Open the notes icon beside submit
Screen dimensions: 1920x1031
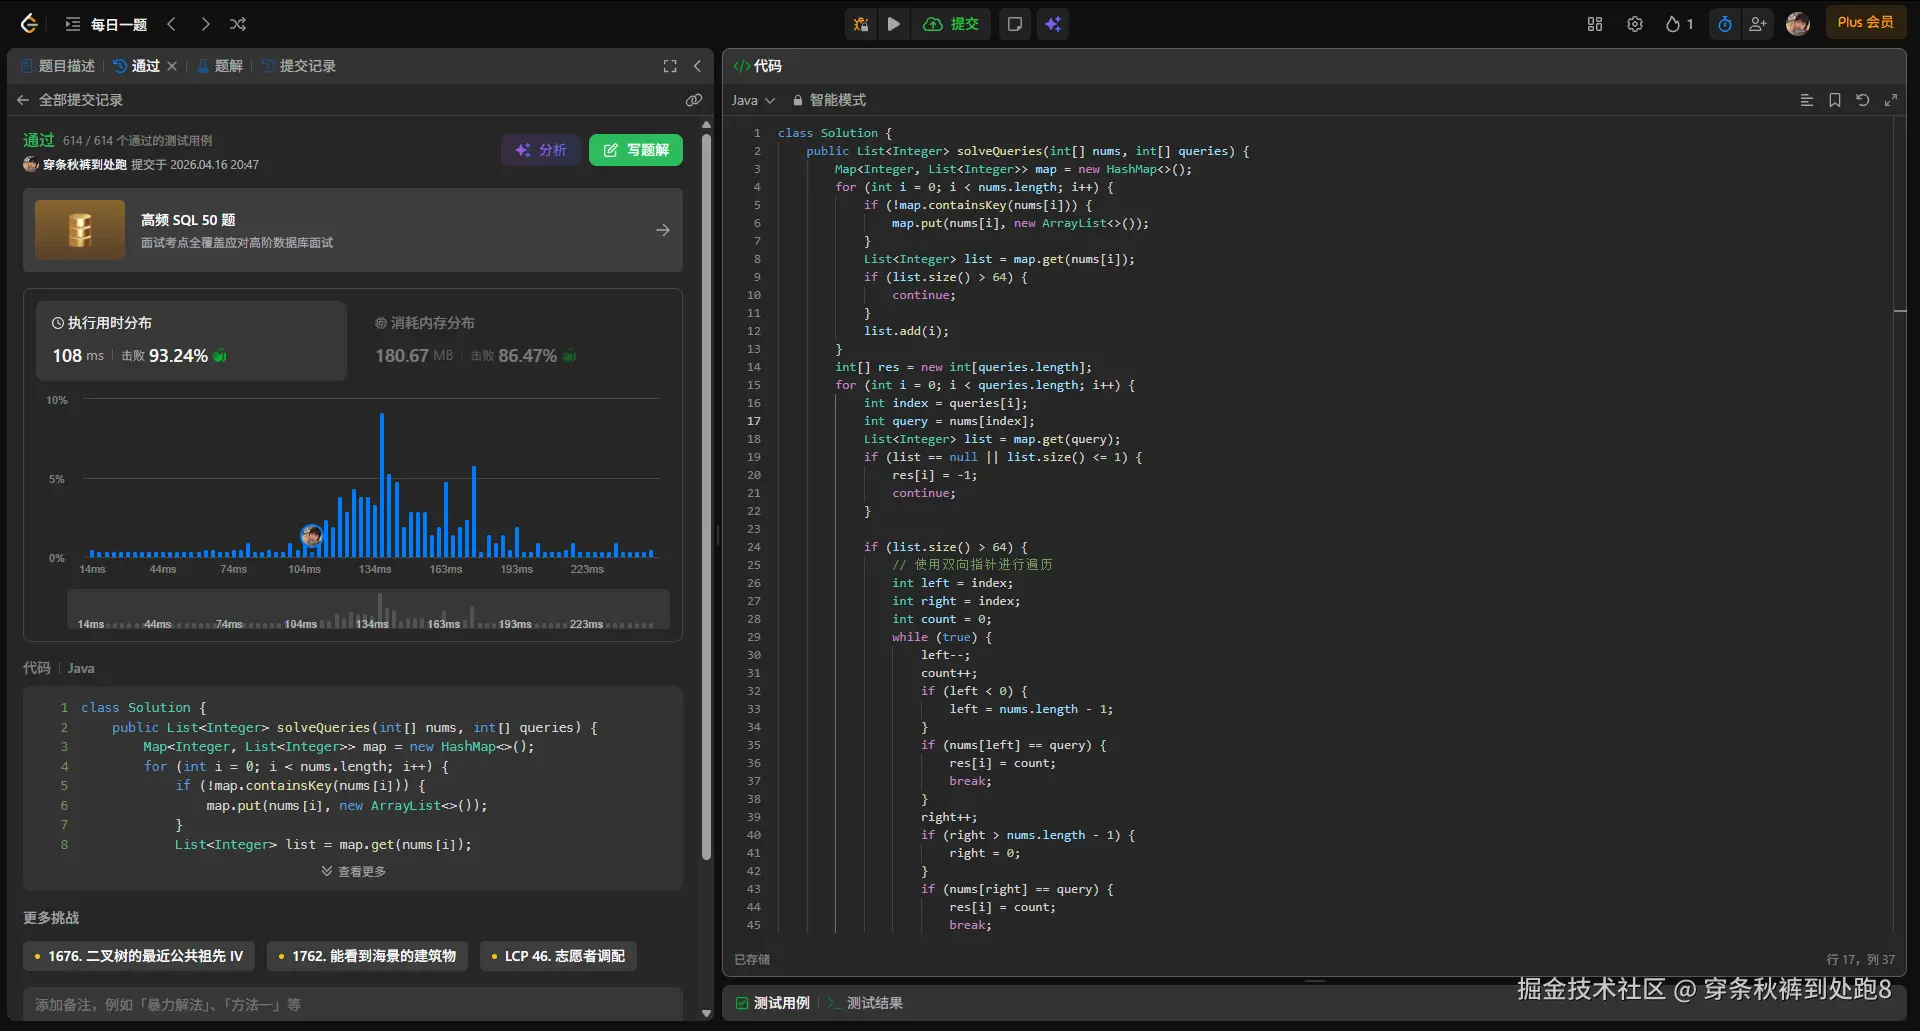coord(1014,24)
